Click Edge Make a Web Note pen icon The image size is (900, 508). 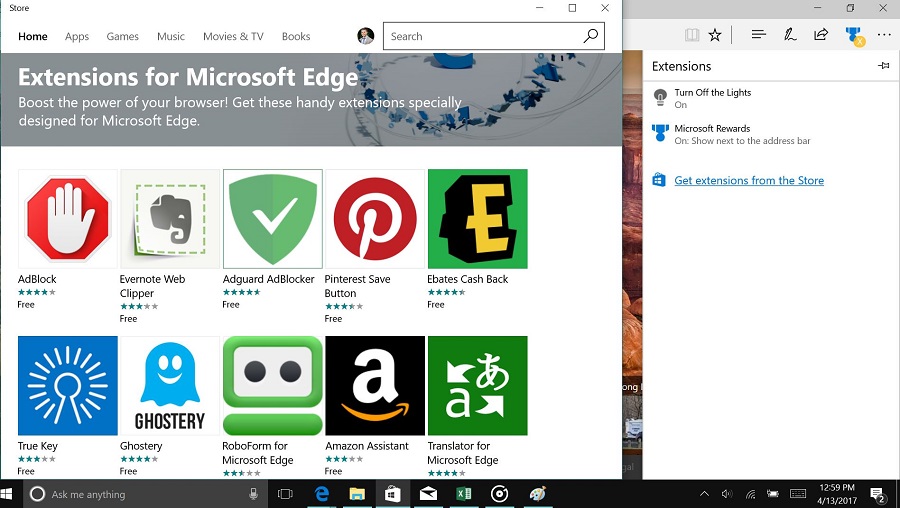point(790,34)
